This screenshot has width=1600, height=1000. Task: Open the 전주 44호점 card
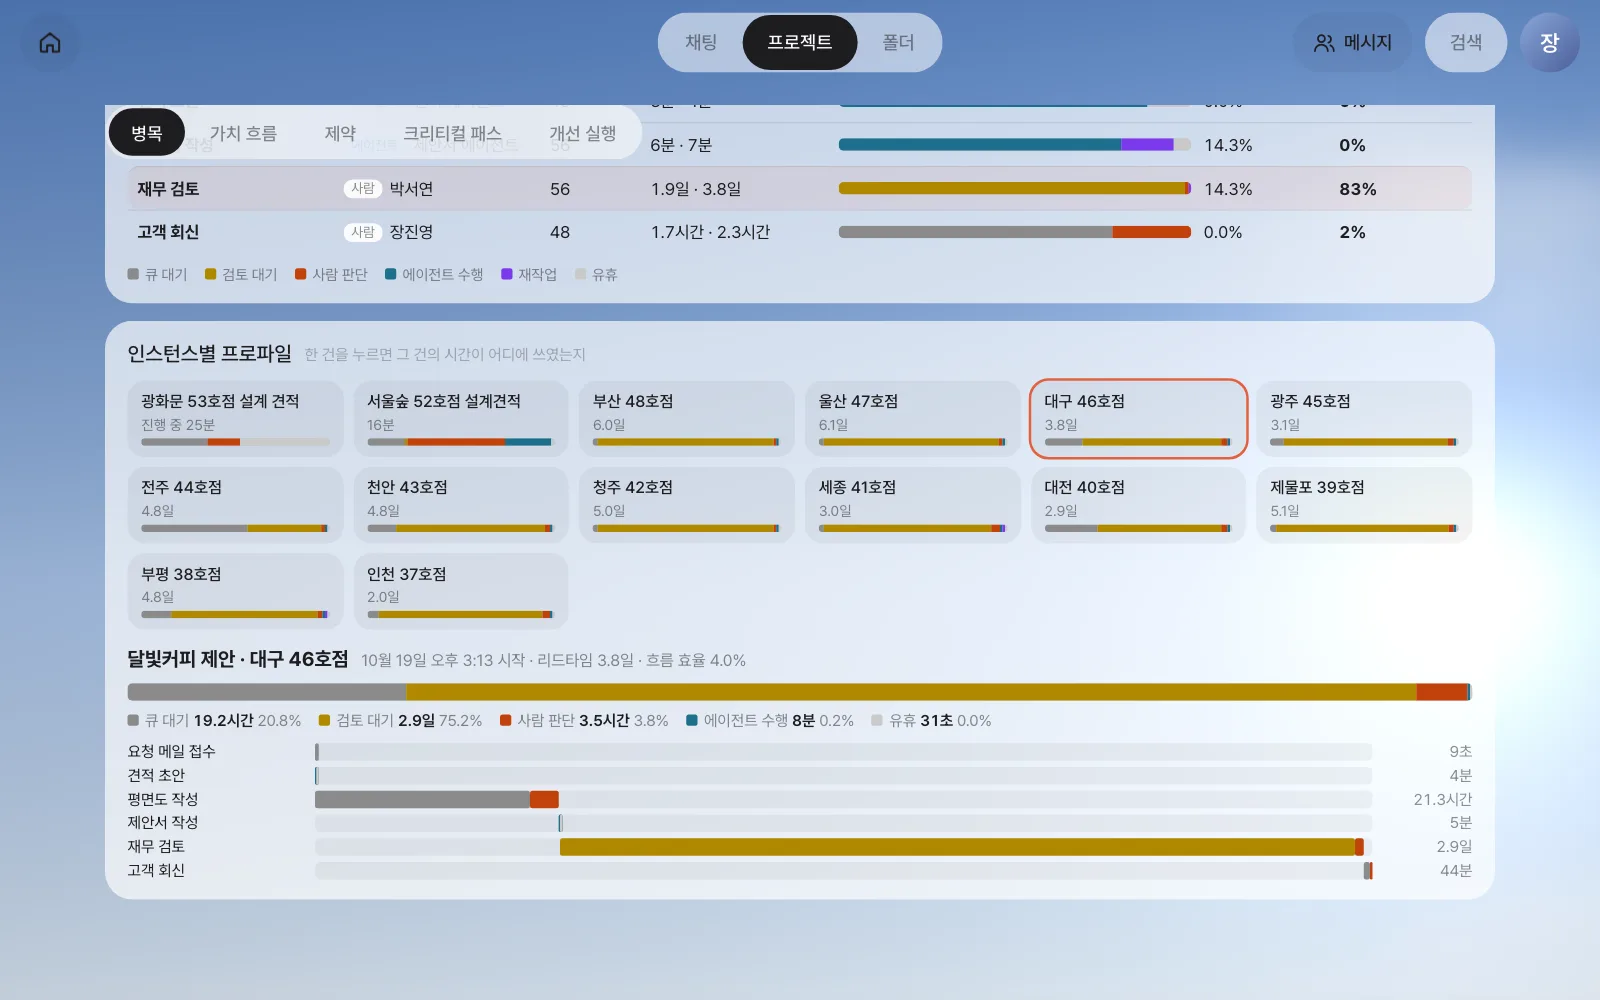coord(235,505)
